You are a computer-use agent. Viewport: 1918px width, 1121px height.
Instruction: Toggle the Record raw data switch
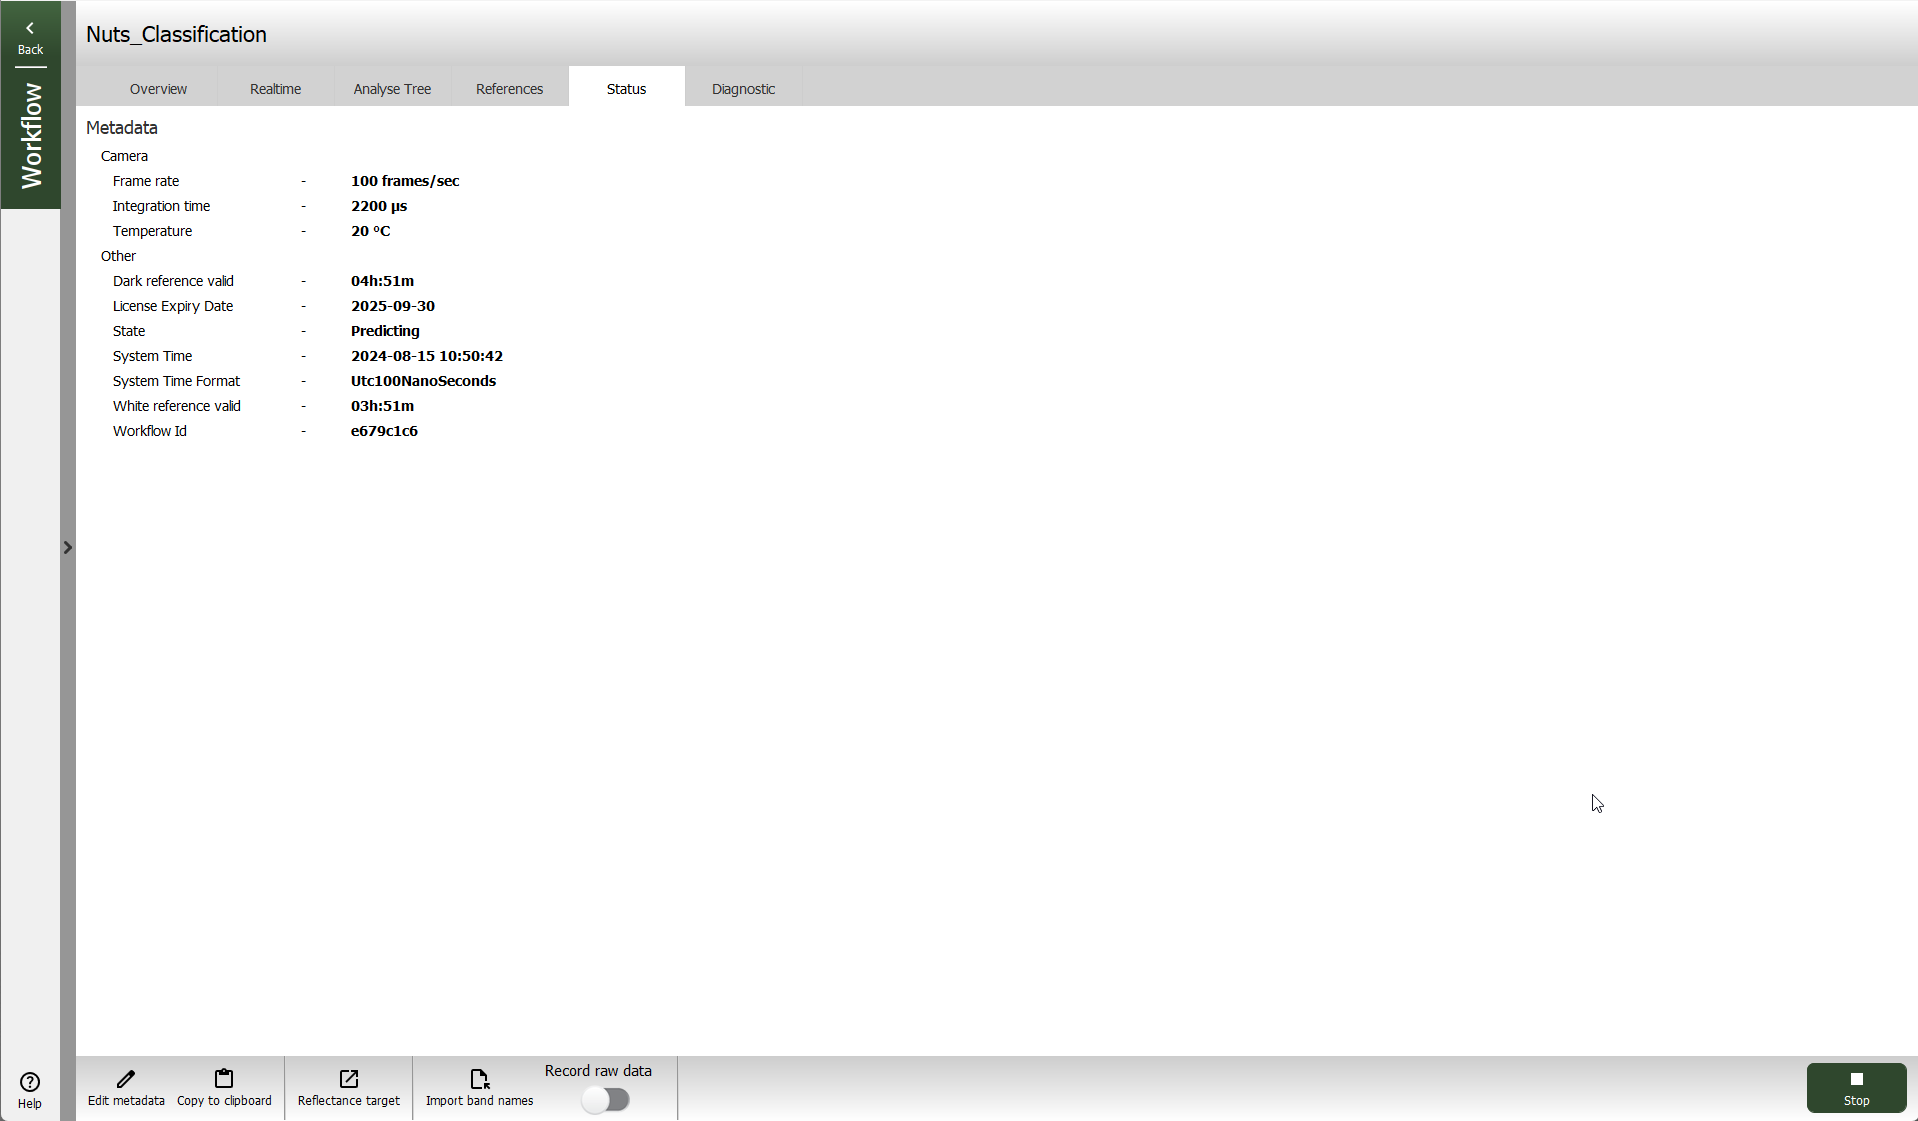click(x=606, y=1100)
